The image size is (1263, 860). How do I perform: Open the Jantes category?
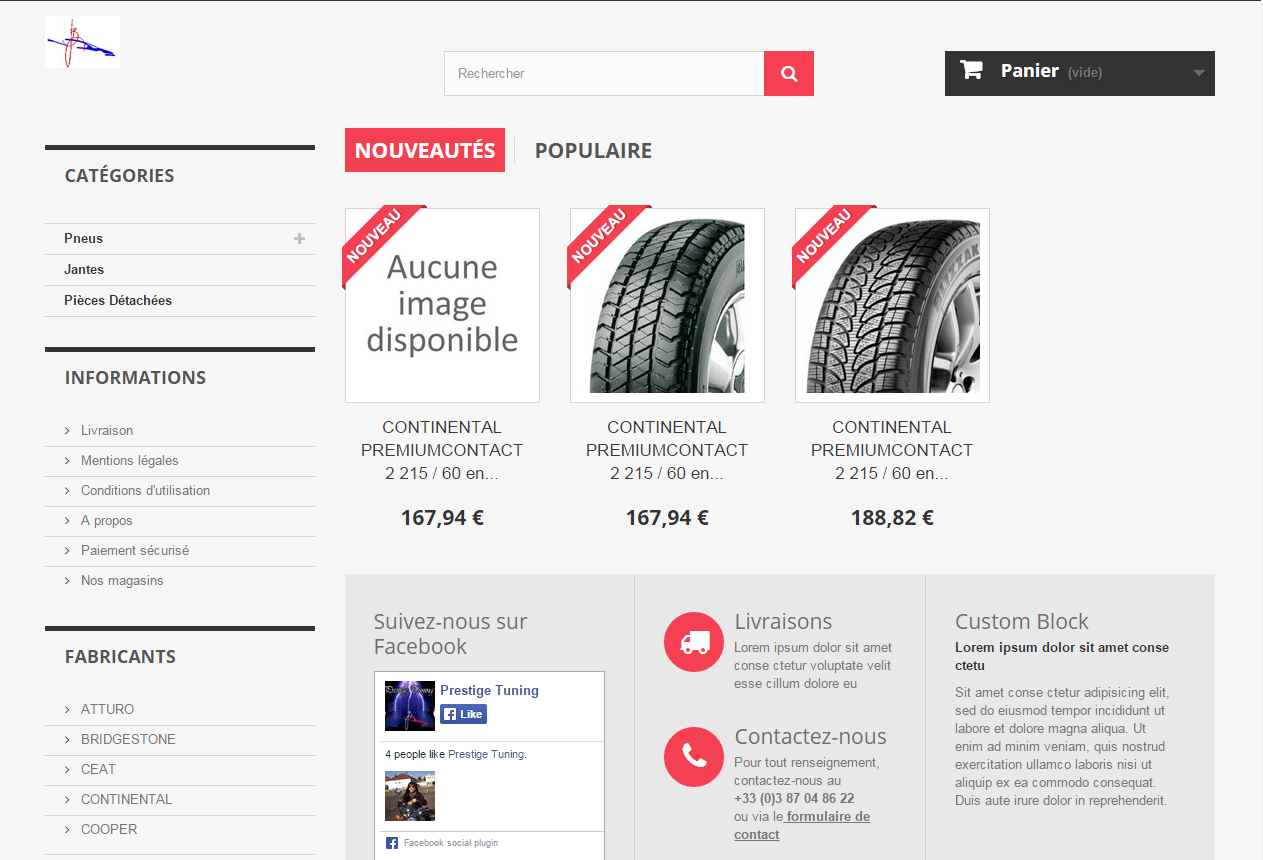pyautogui.click(x=84, y=269)
